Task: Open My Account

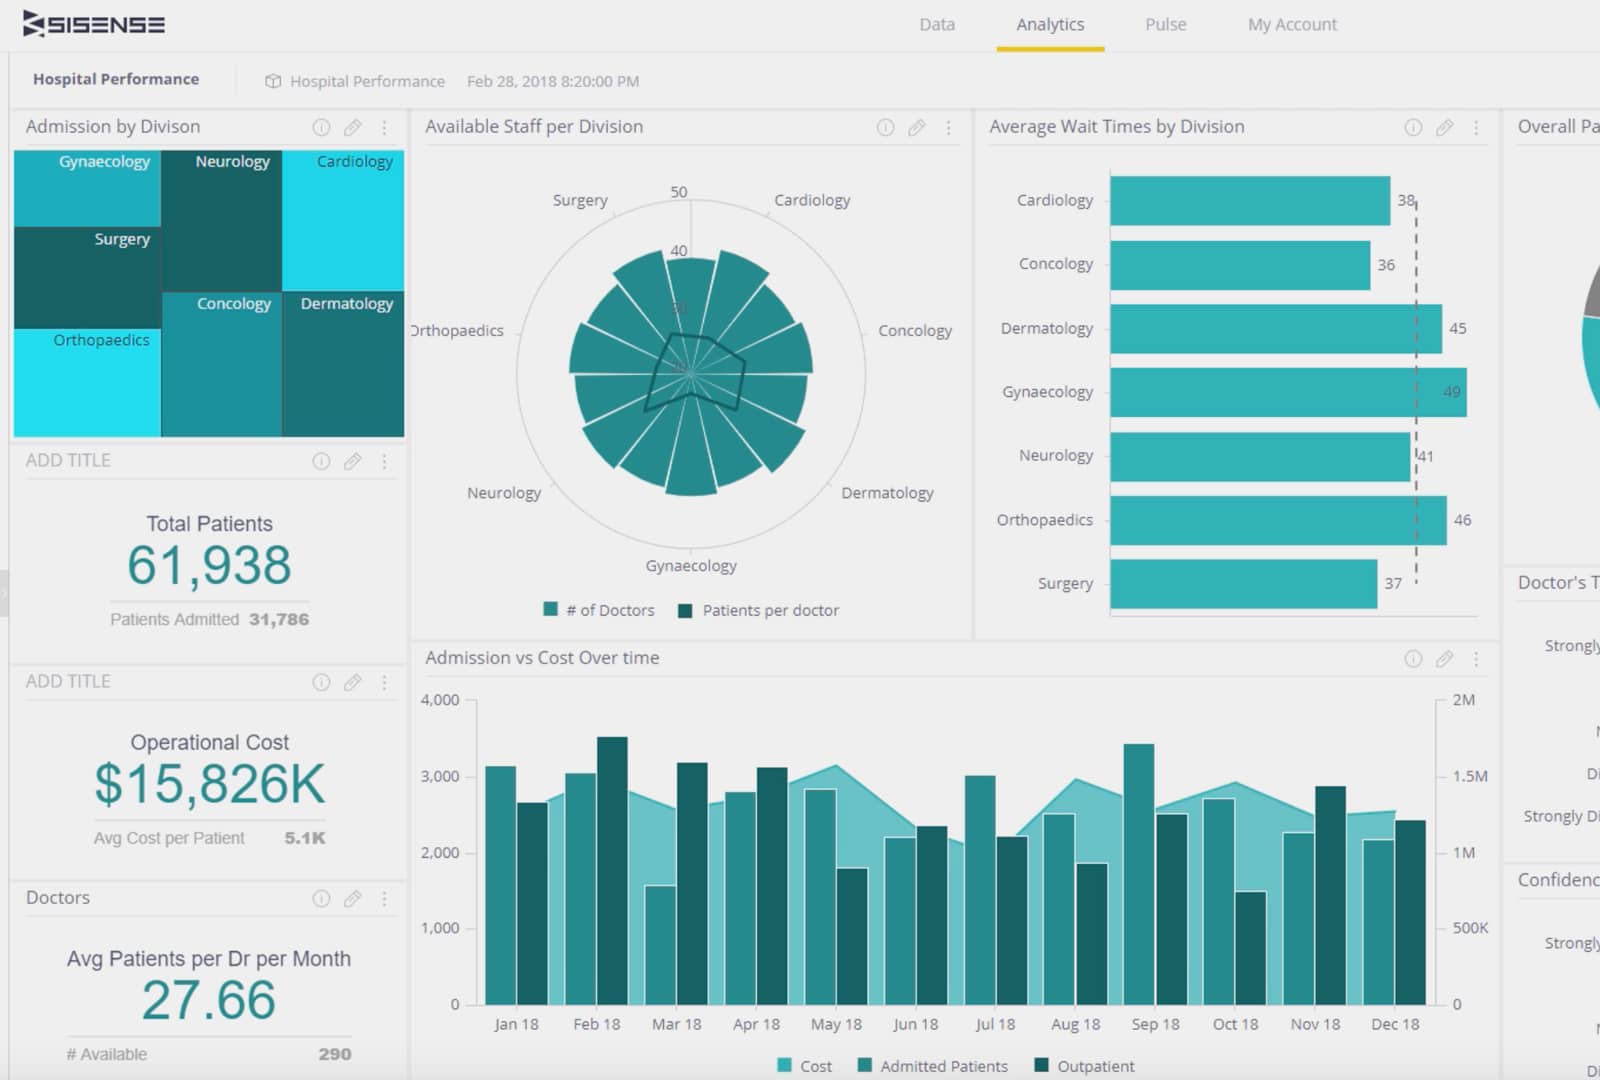Action: [1291, 24]
